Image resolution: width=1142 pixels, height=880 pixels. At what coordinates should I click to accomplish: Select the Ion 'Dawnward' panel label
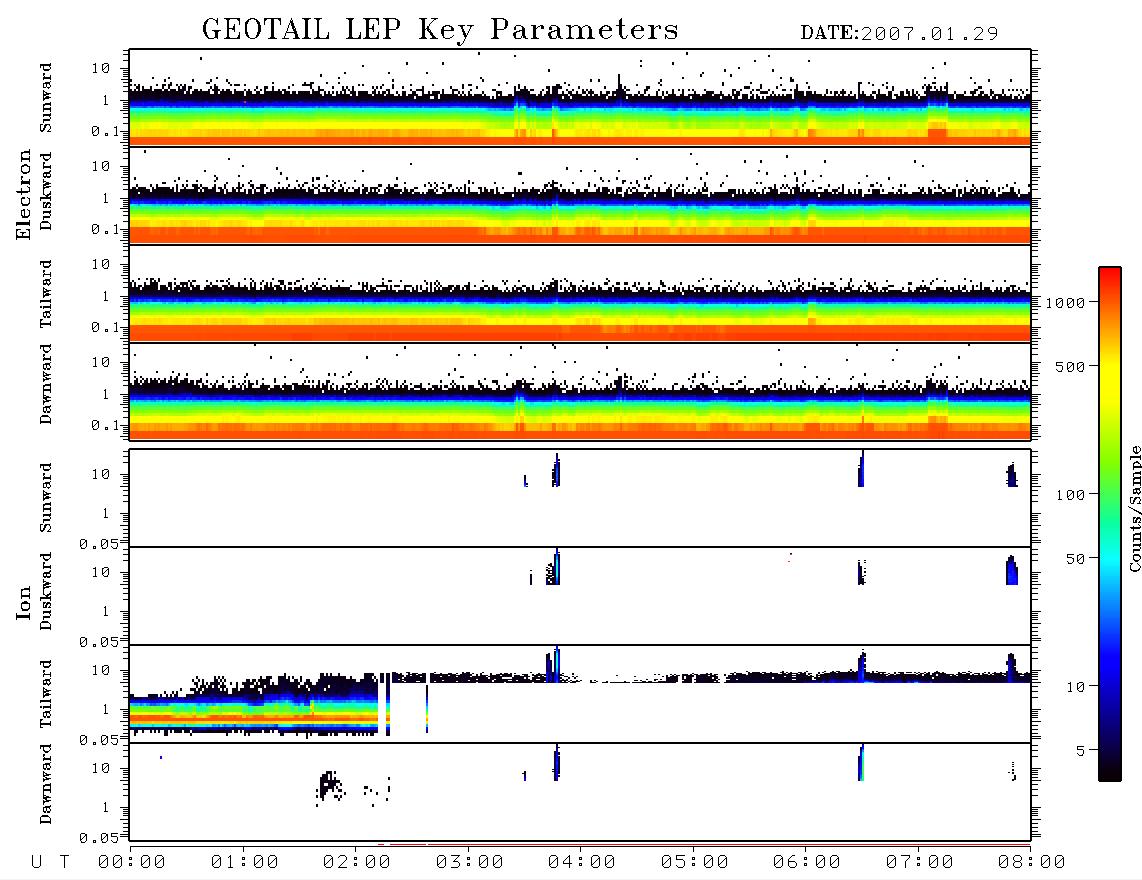point(46,784)
